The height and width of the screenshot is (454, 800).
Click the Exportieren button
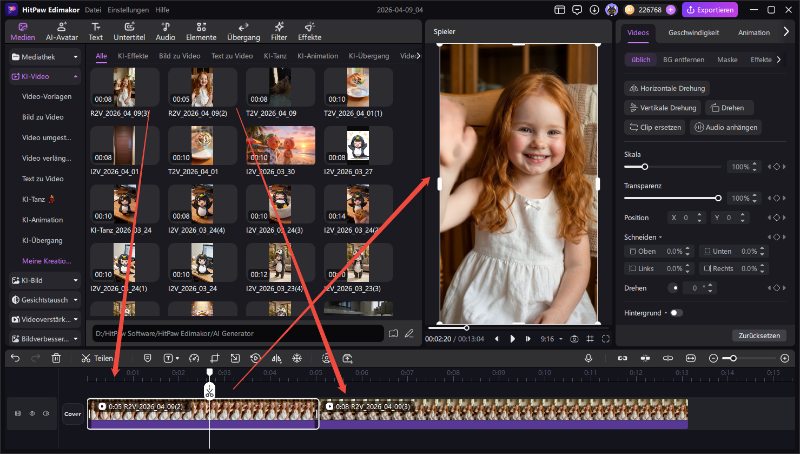tap(710, 10)
